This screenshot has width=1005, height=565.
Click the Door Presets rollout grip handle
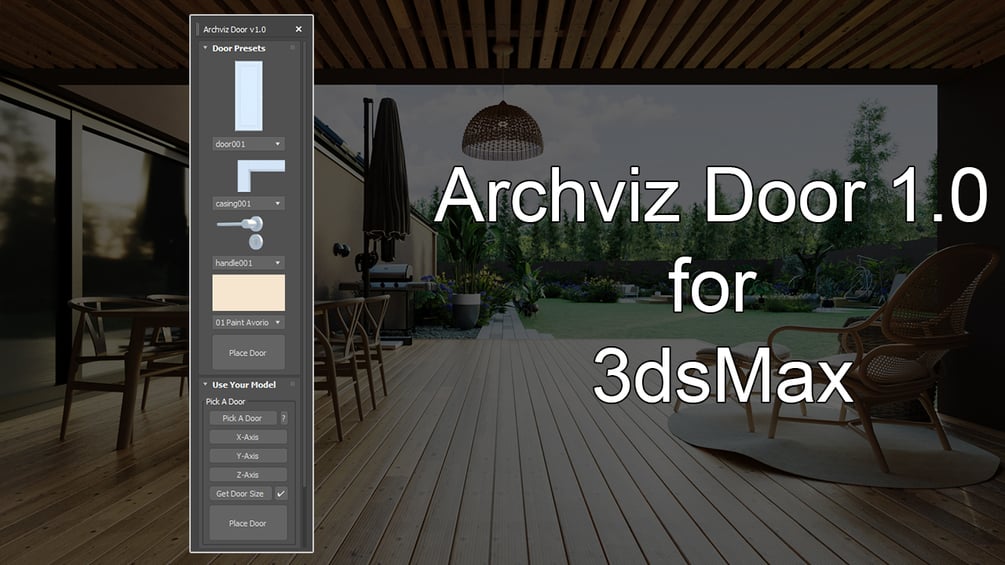[x=293, y=47]
